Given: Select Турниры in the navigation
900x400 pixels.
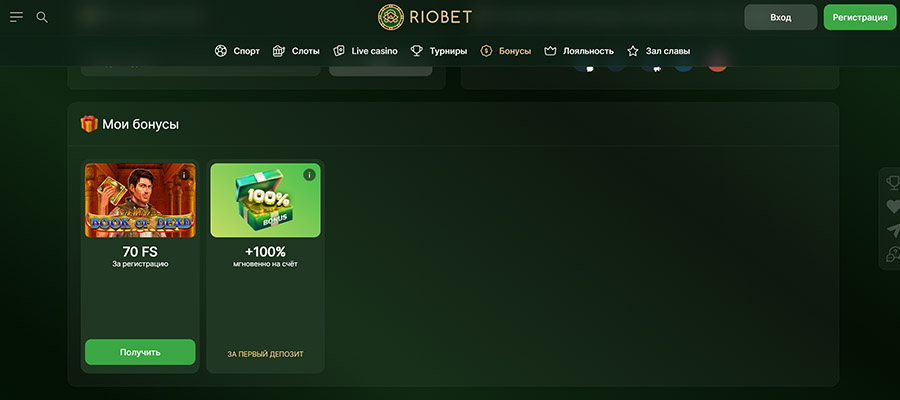Looking at the screenshot, I should tap(439, 51).
